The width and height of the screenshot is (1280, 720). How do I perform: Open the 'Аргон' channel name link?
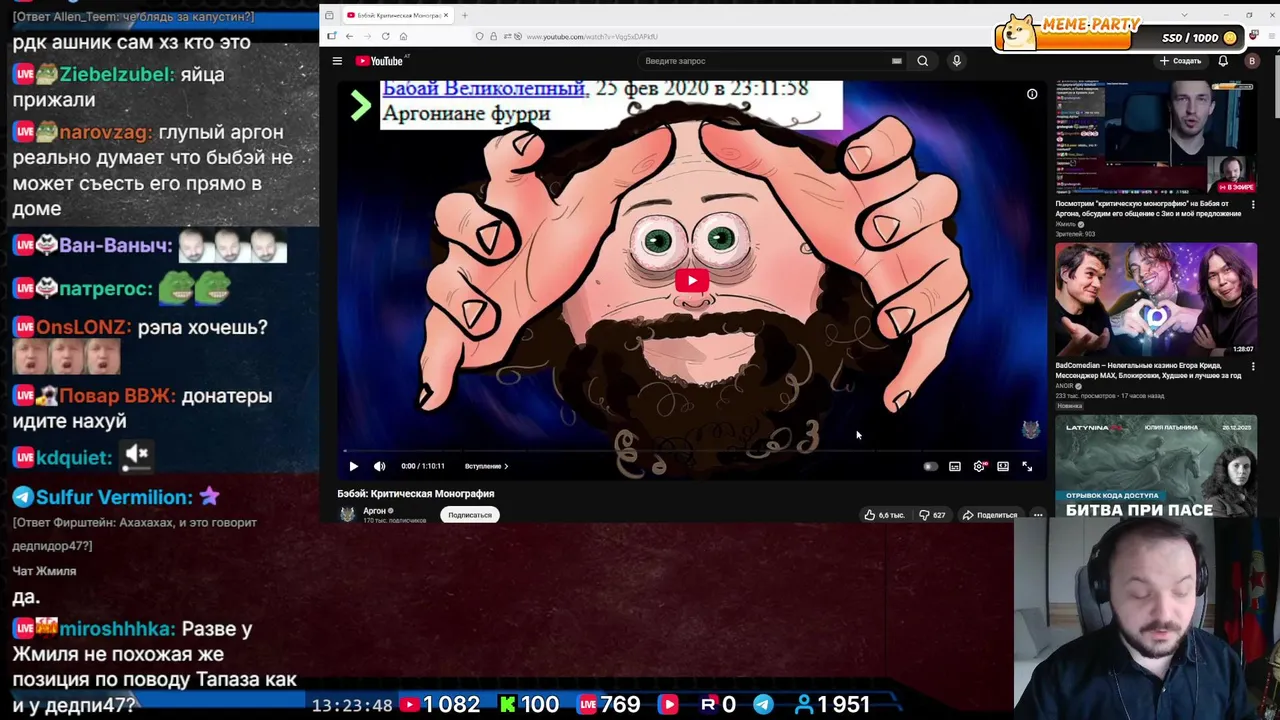point(374,510)
